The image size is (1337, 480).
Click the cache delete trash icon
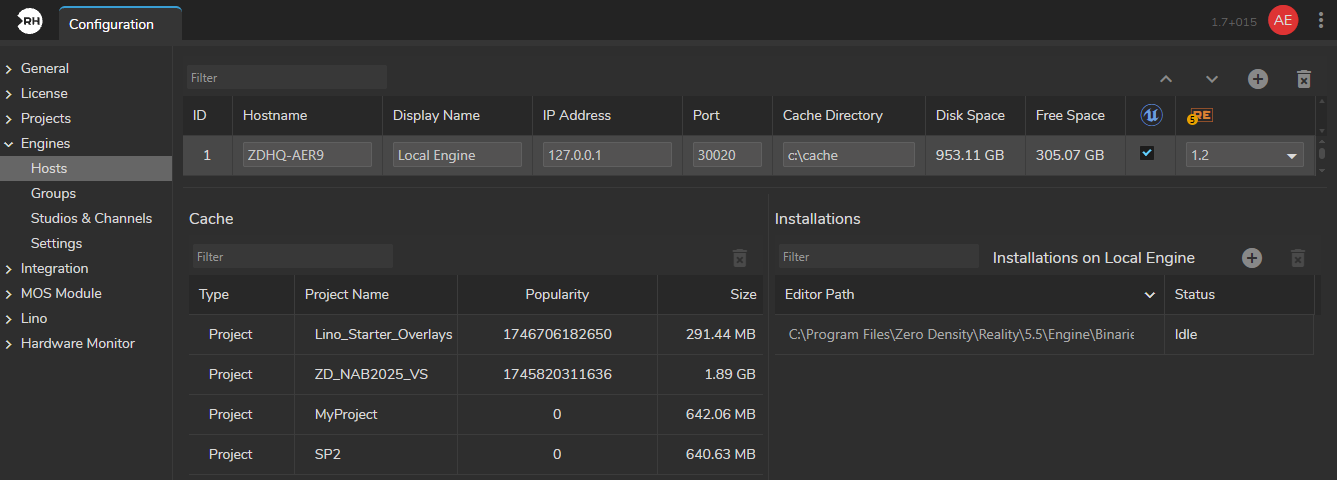pyautogui.click(x=740, y=258)
